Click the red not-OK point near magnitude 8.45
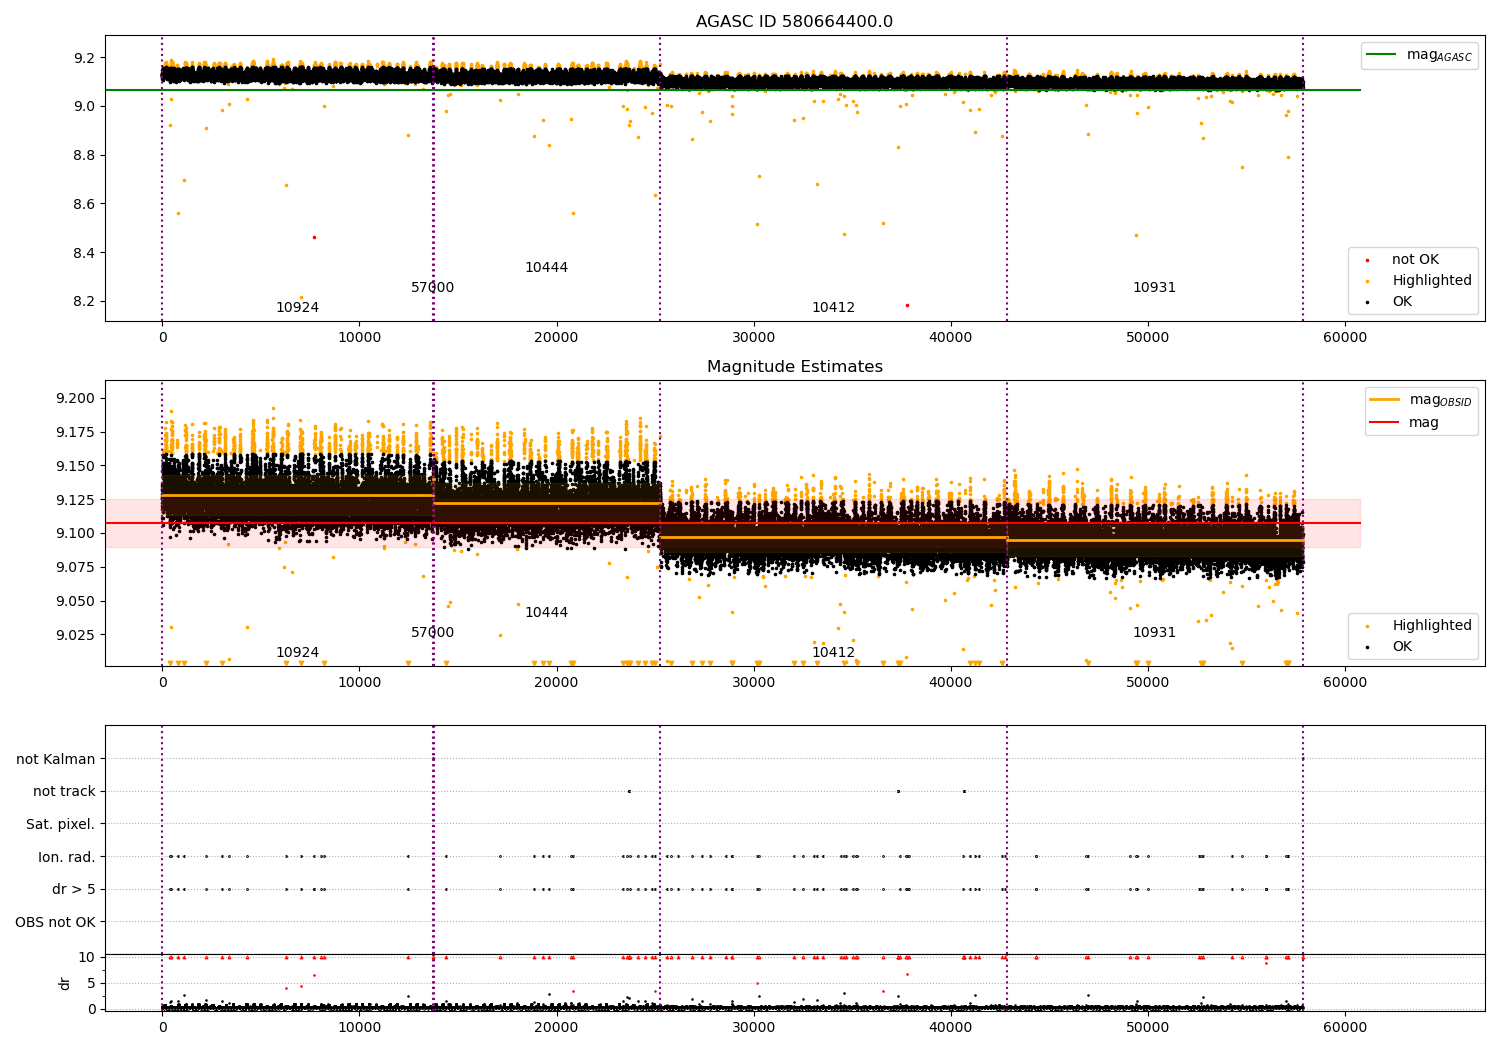 click(x=314, y=237)
